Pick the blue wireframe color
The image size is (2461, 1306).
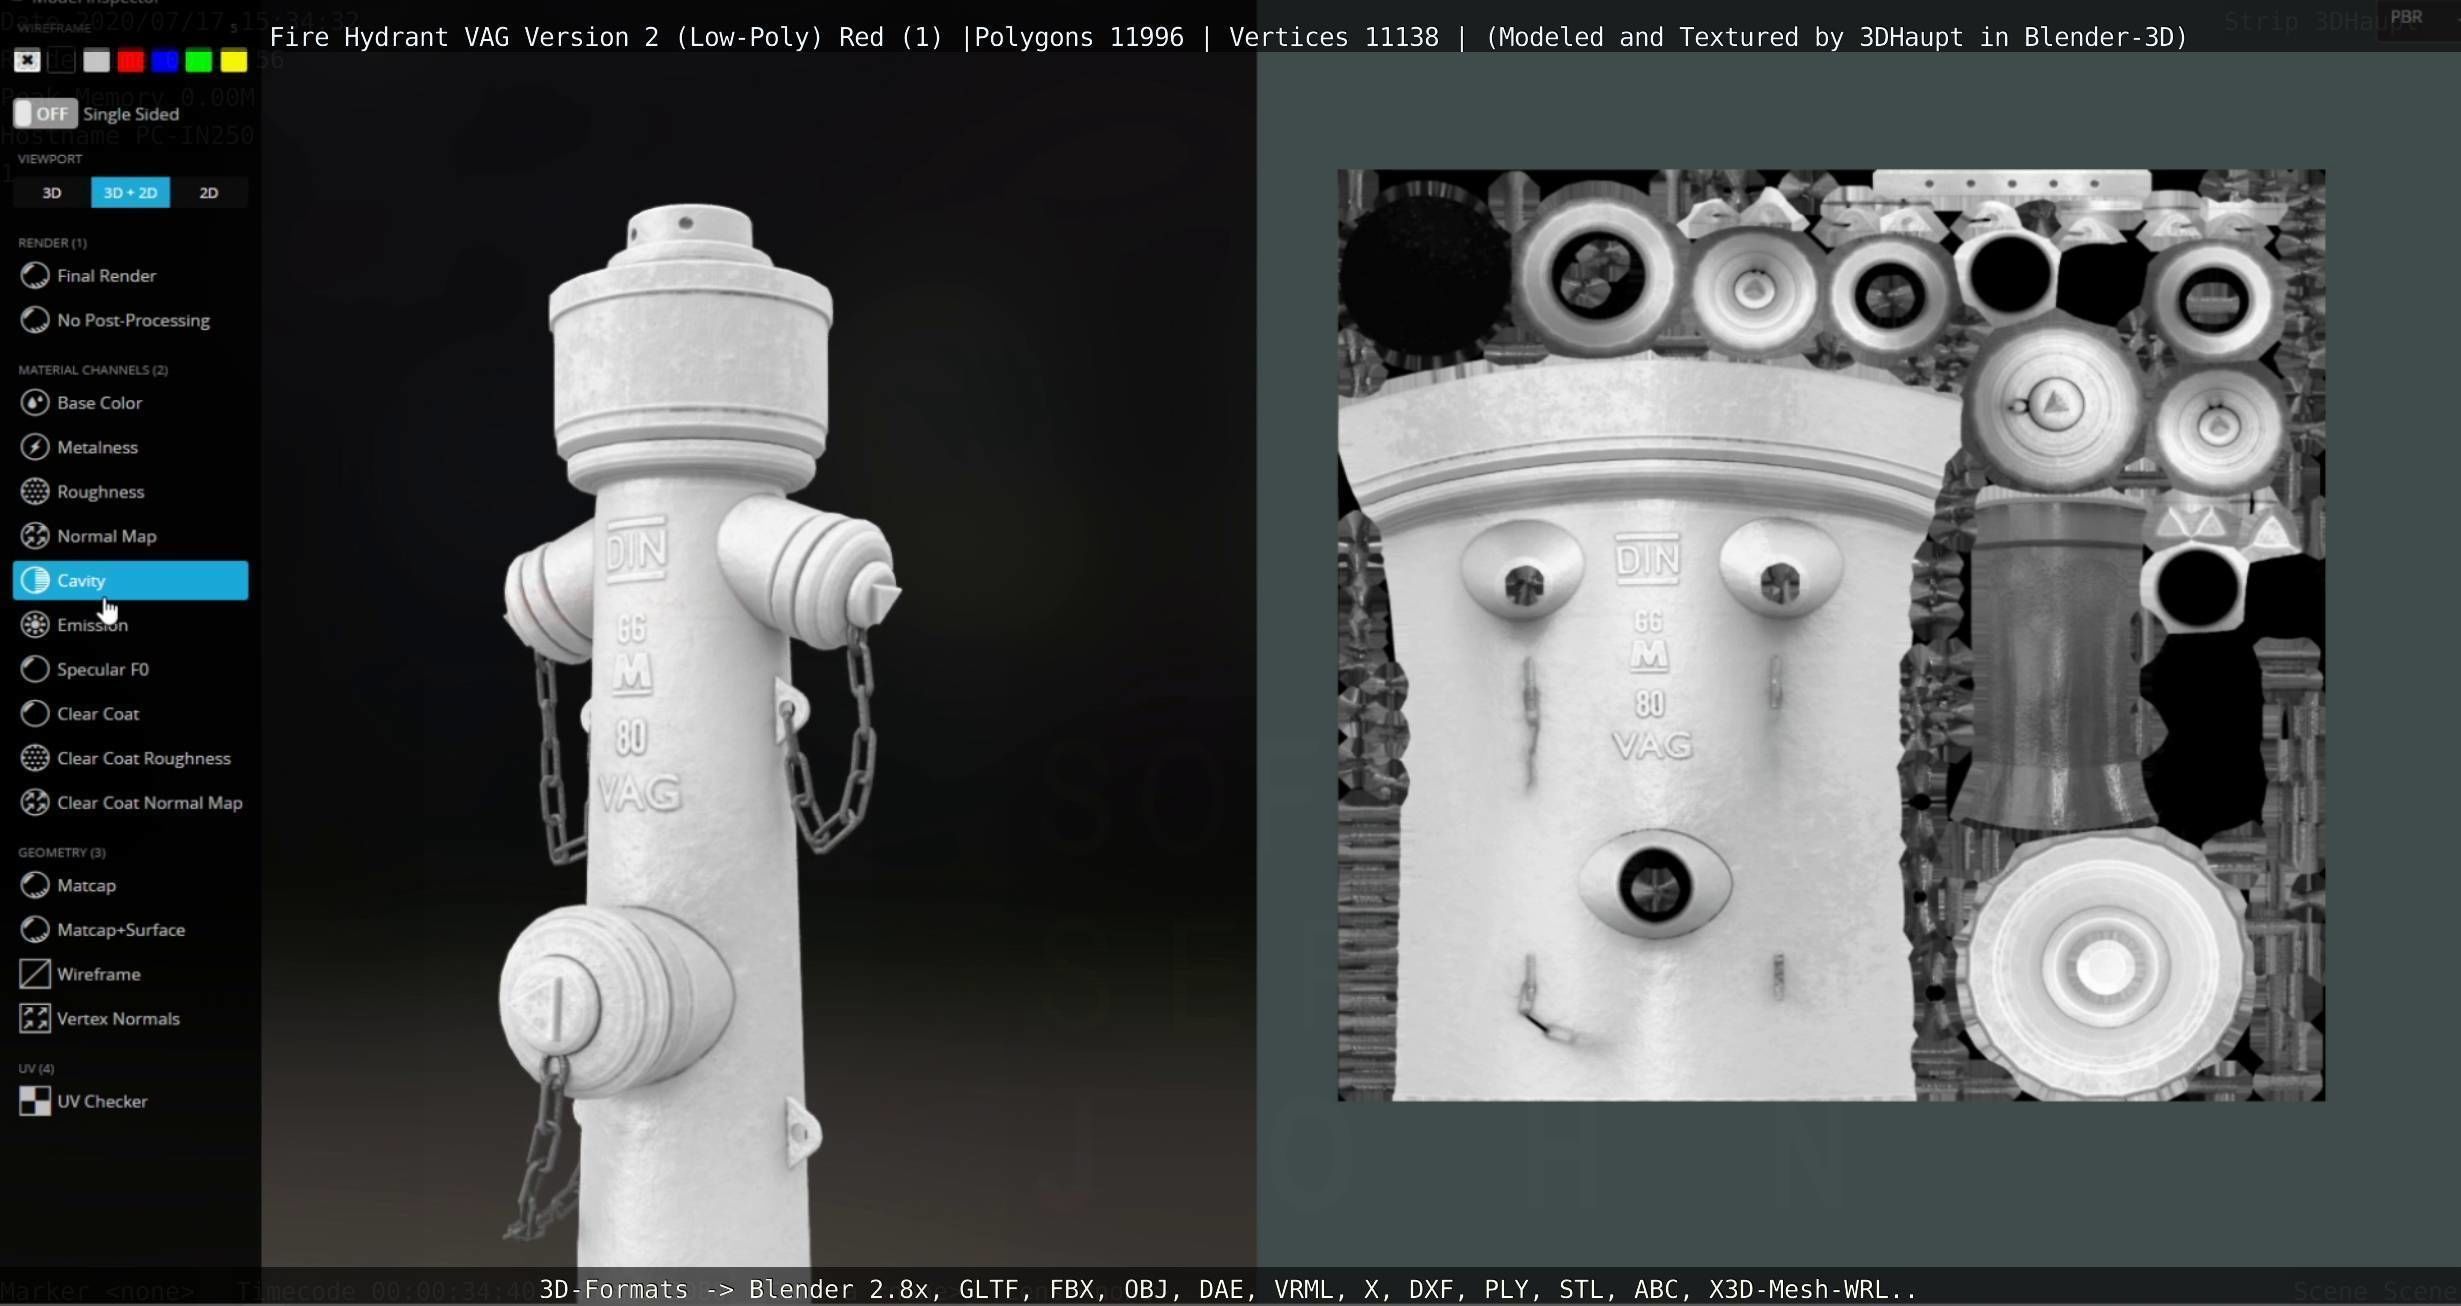tap(165, 61)
